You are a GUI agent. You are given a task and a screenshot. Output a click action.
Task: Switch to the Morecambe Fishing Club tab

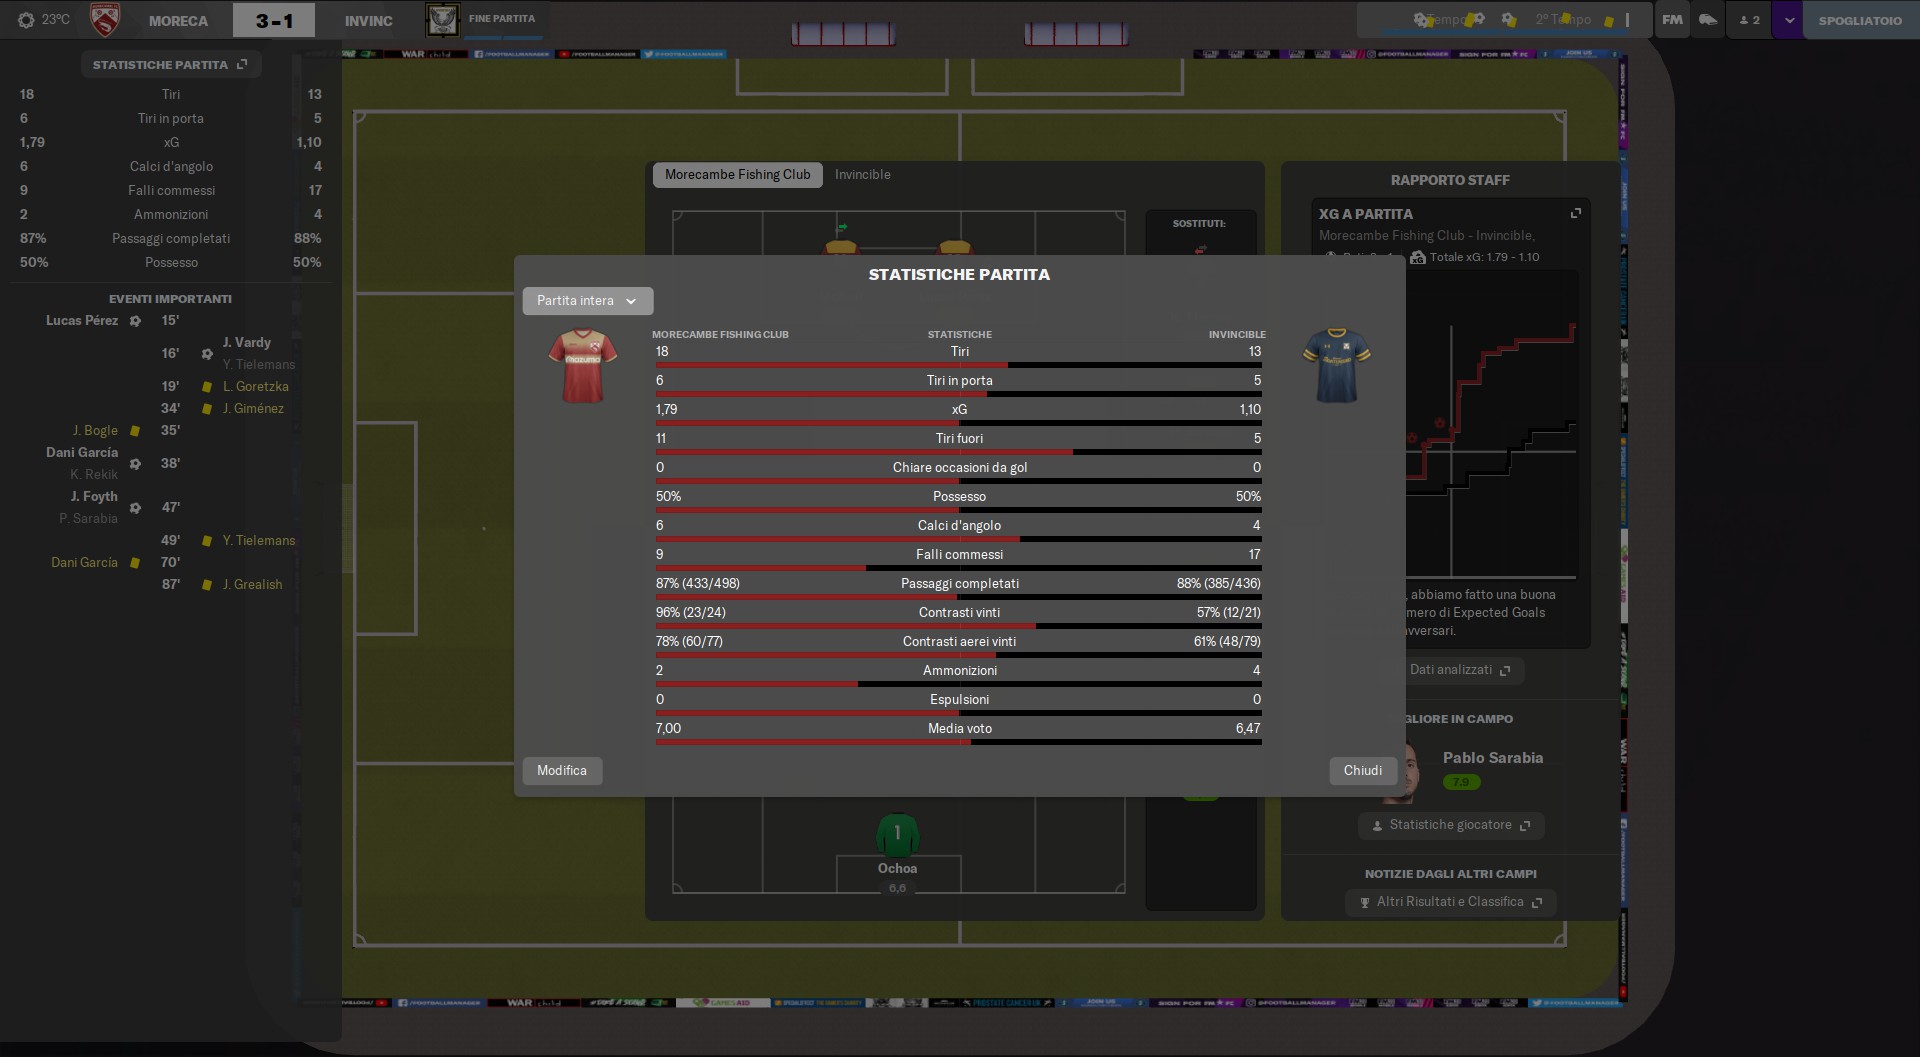click(x=738, y=175)
